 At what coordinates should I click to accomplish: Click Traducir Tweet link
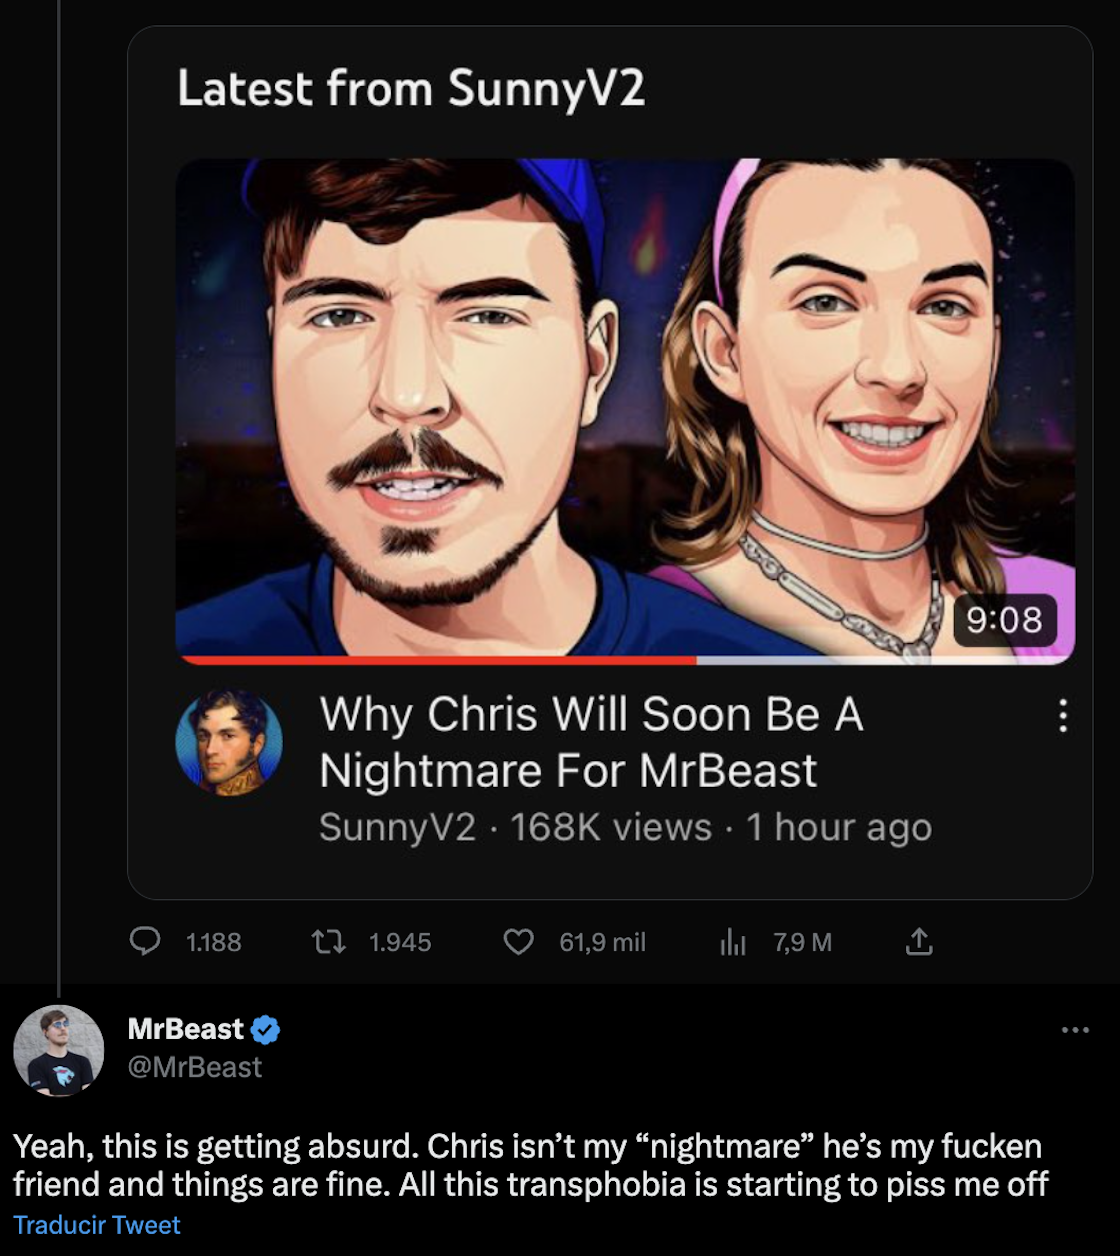[97, 1225]
